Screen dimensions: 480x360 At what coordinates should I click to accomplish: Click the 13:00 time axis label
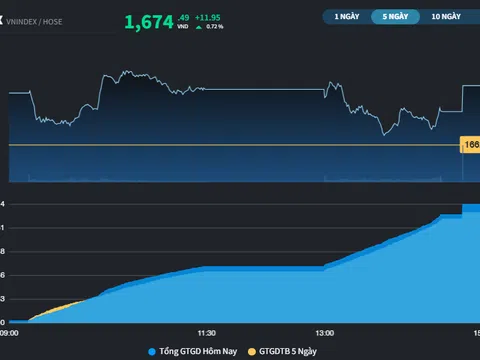[x=325, y=333]
